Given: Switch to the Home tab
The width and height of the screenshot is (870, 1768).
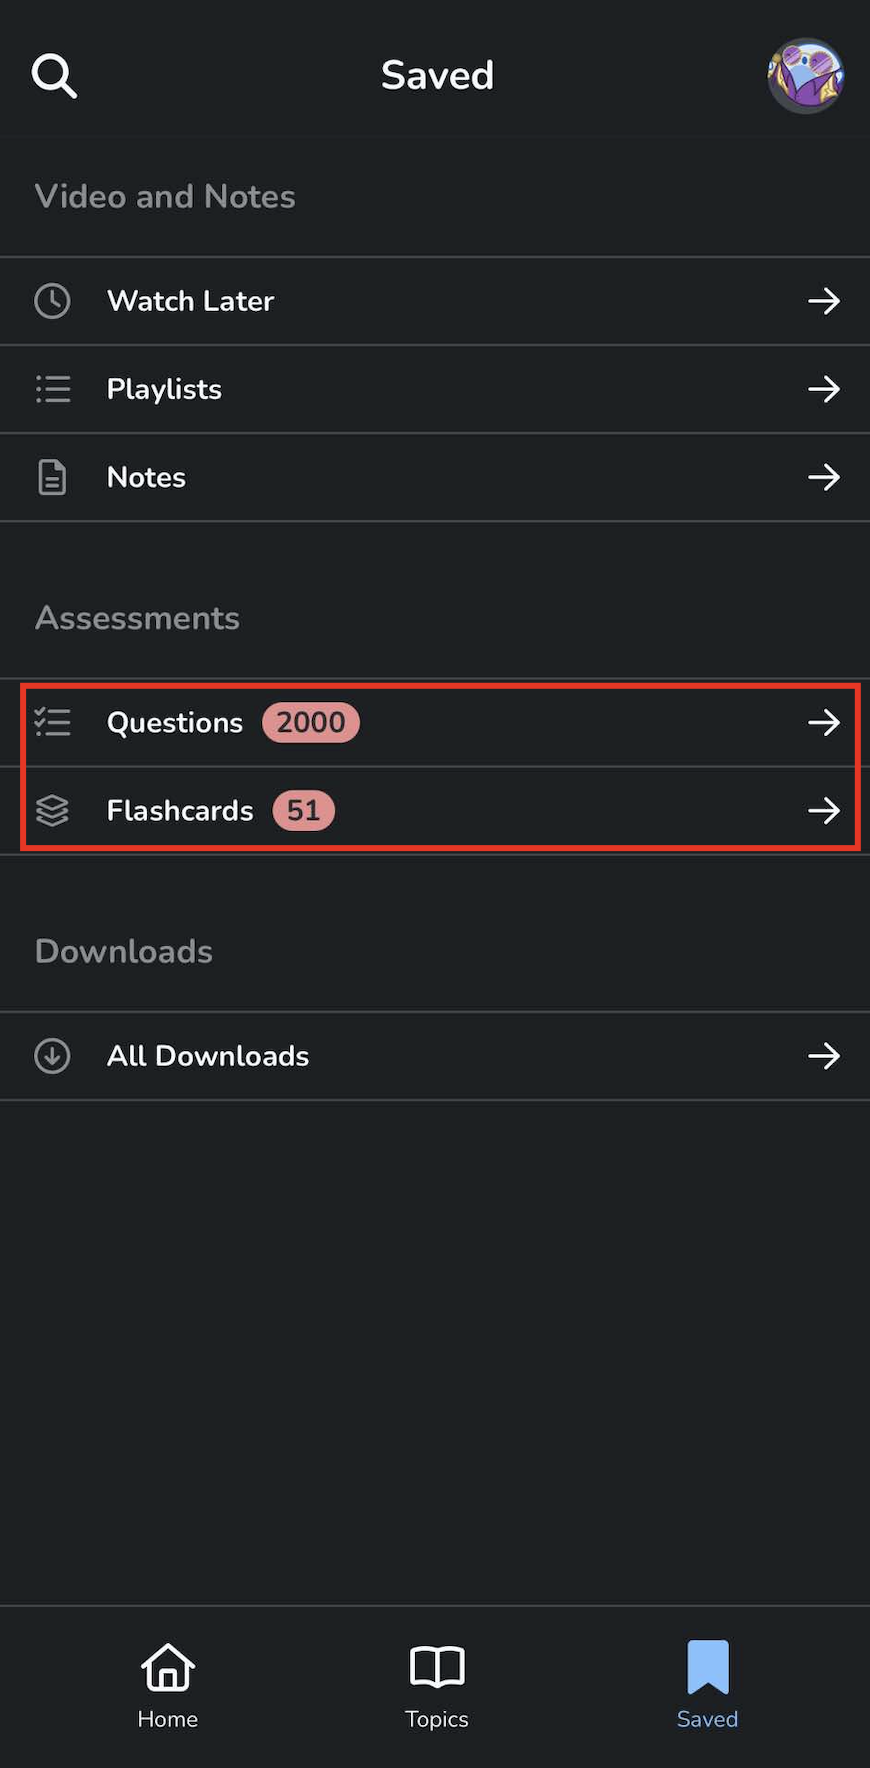Looking at the screenshot, I should point(168,1685).
